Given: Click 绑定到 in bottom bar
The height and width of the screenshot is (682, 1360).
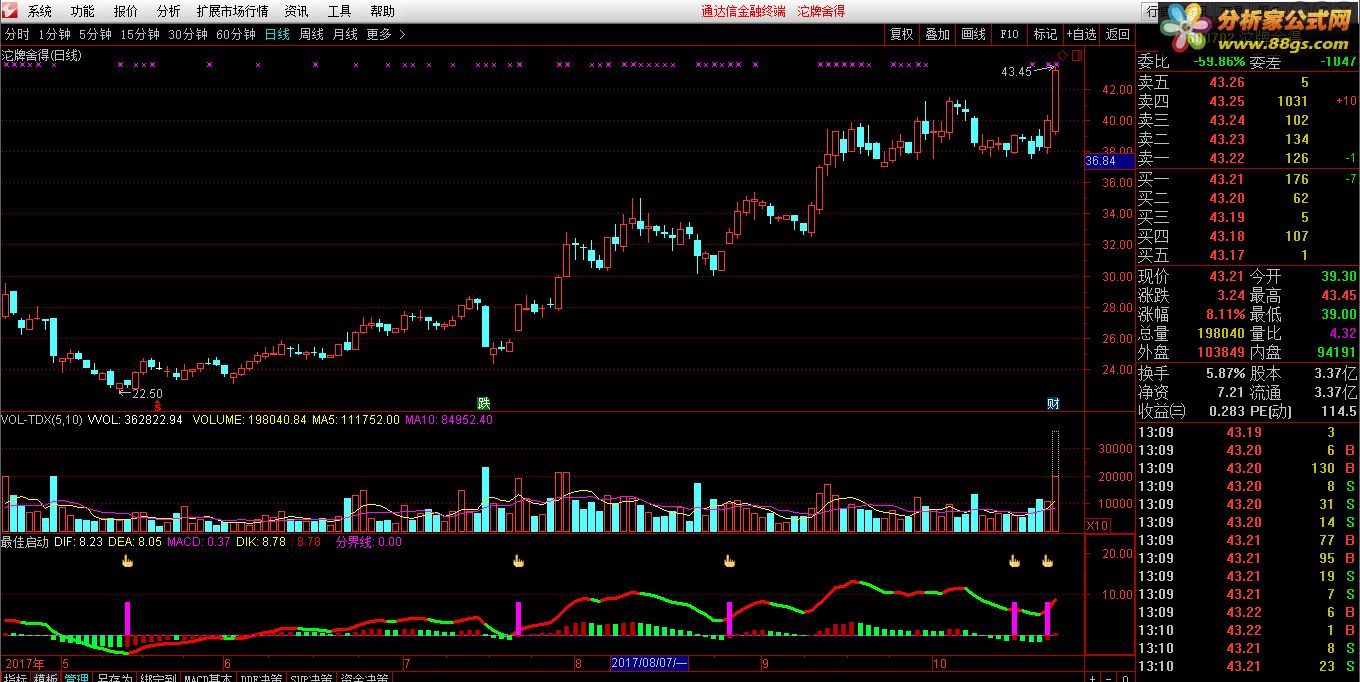Looking at the screenshot, I should click(x=158, y=678).
